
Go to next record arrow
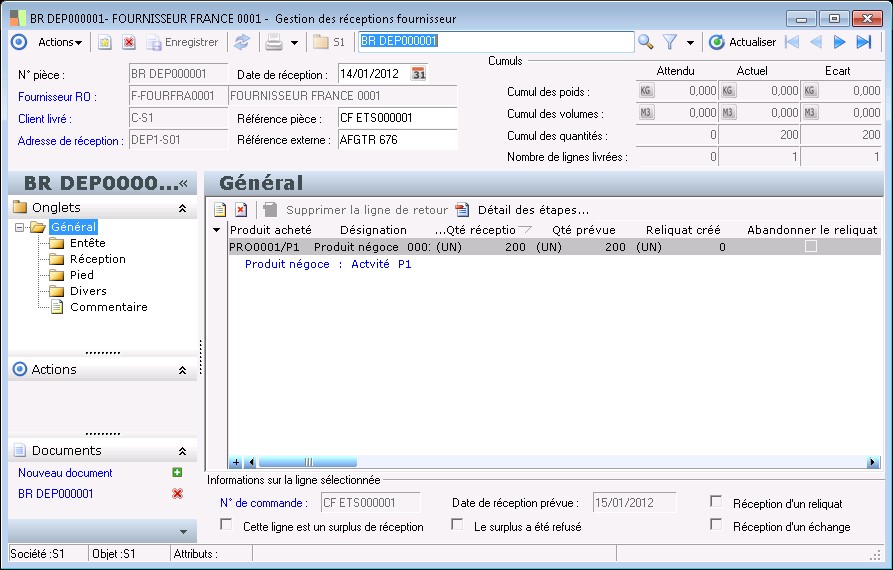point(839,42)
